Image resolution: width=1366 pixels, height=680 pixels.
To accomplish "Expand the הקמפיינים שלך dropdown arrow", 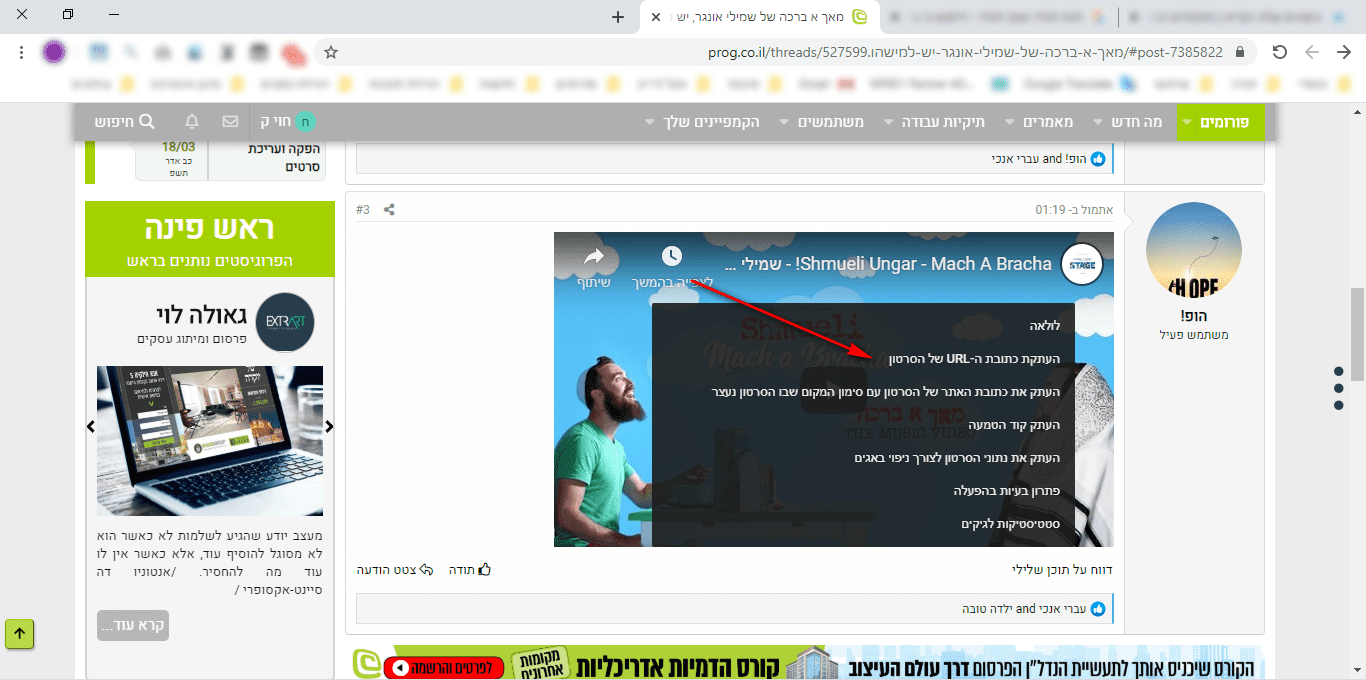I will point(651,122).
